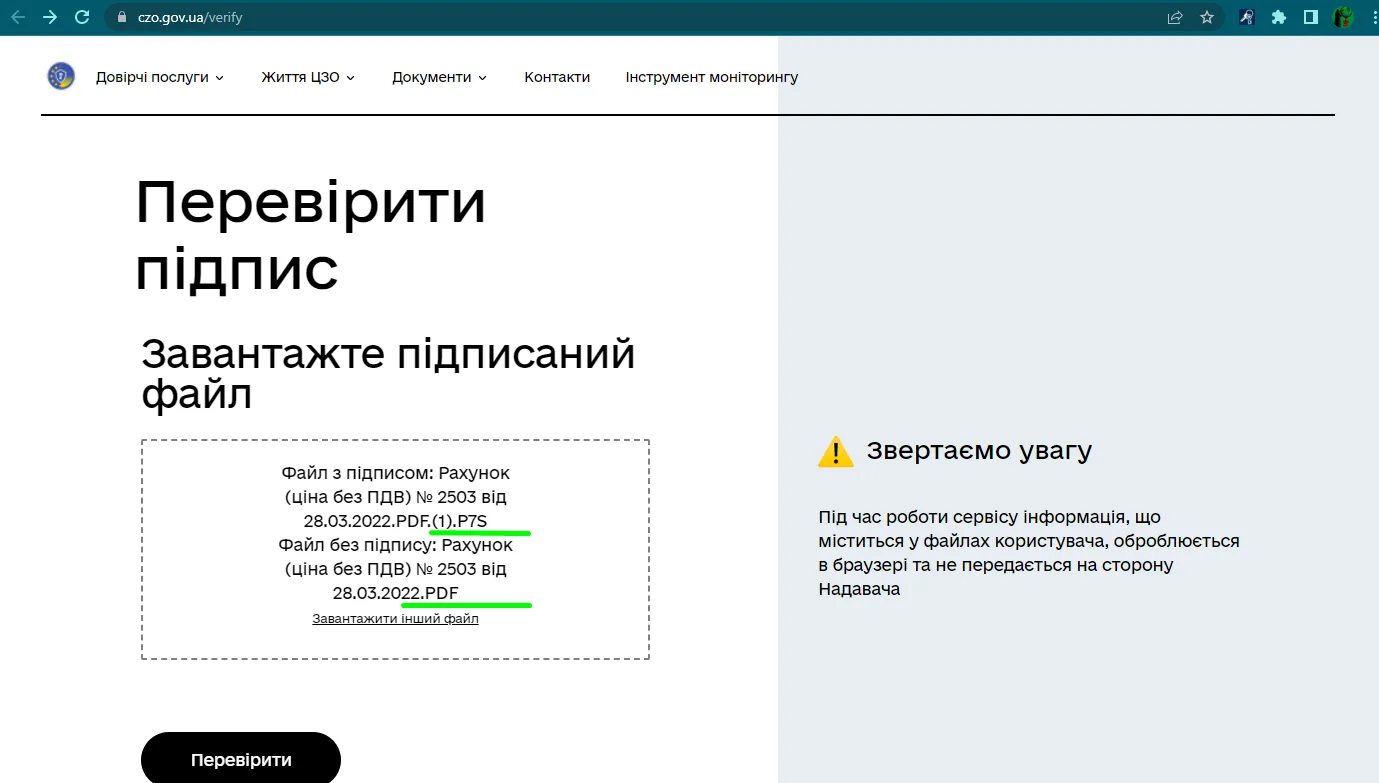
Task: Expand the Життя ЦЗО menu
Action: click(308, 77)
